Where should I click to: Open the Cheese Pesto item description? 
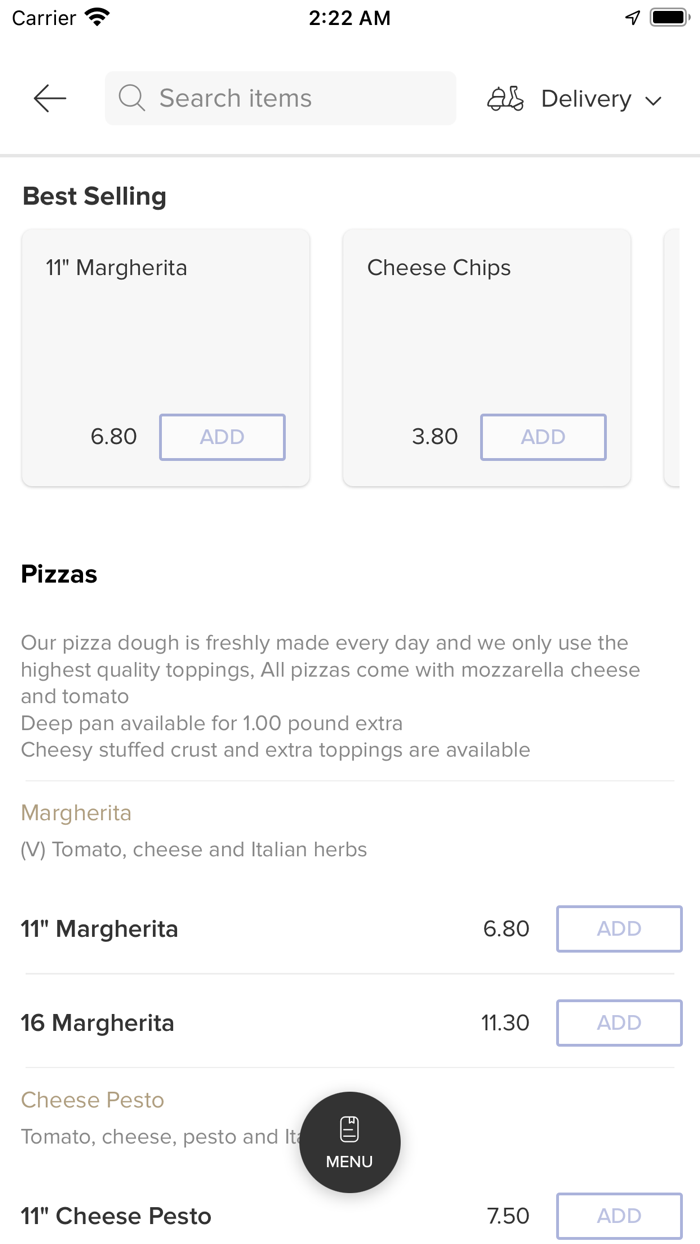coord(92,1100)
